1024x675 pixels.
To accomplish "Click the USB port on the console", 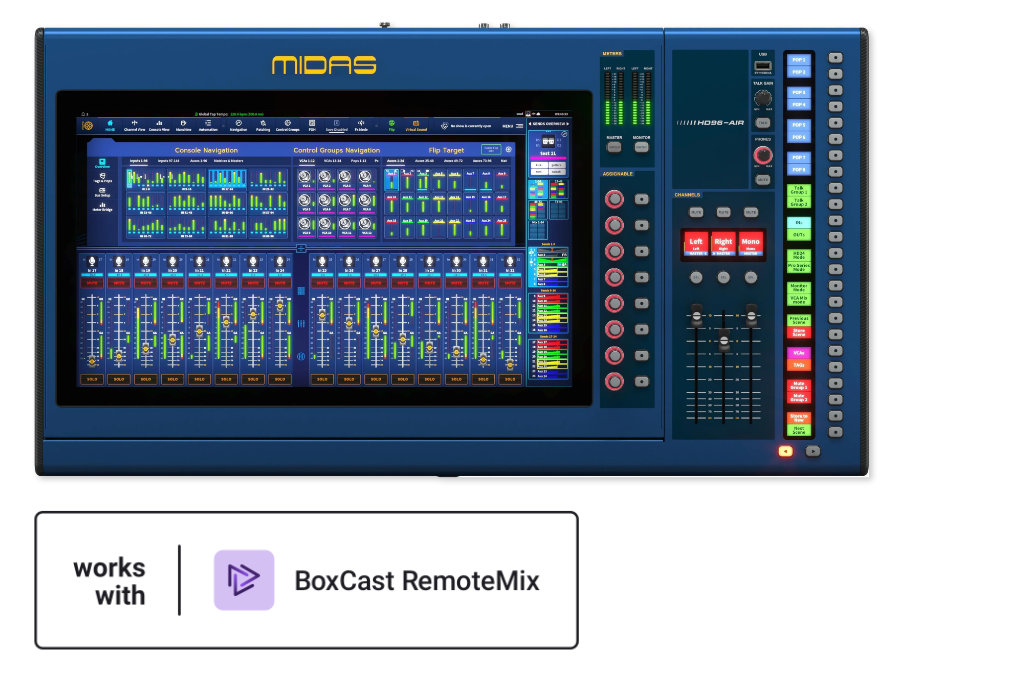I will [x=762, y=66].
